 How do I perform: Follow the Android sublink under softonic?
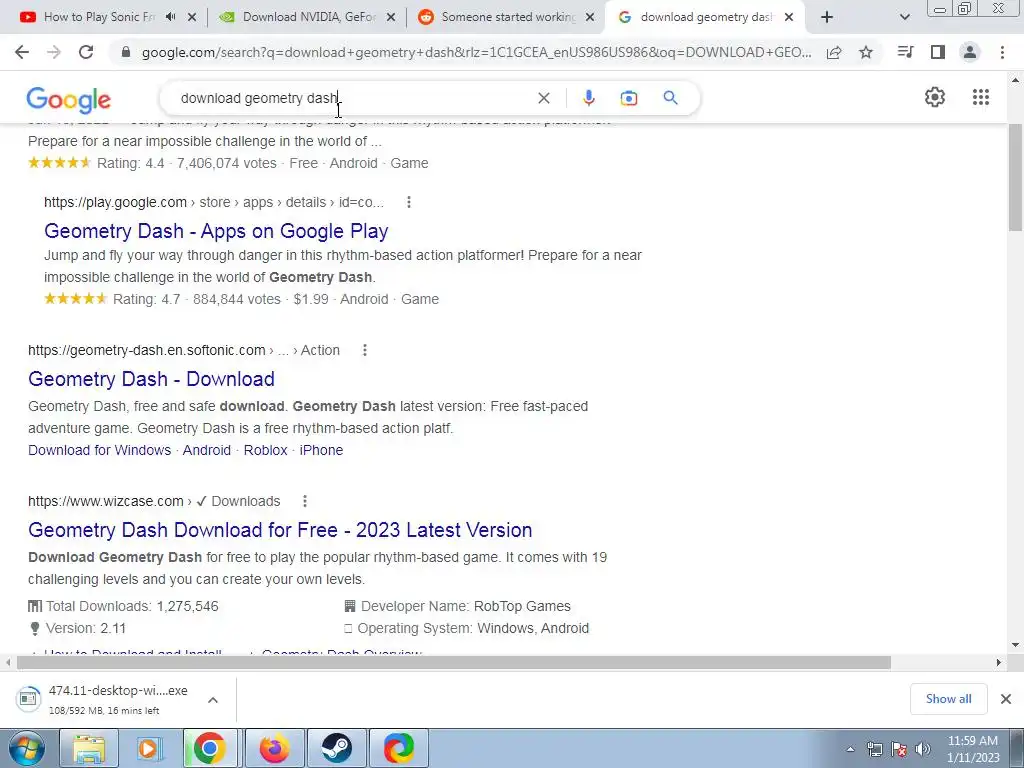[206, 450]
